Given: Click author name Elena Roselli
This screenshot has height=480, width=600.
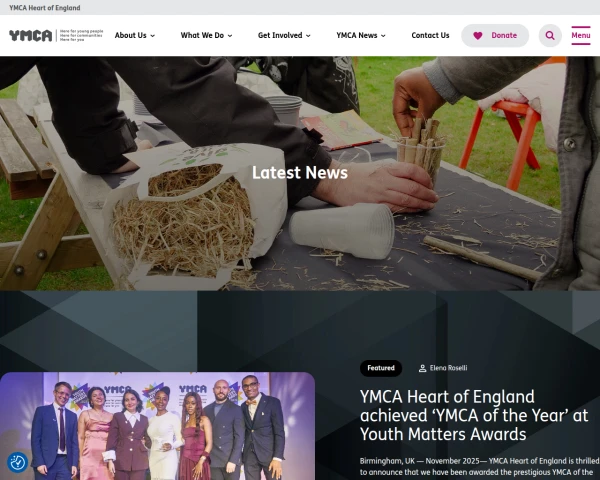Looking at the screenshot, I should [x=448, y=368].
